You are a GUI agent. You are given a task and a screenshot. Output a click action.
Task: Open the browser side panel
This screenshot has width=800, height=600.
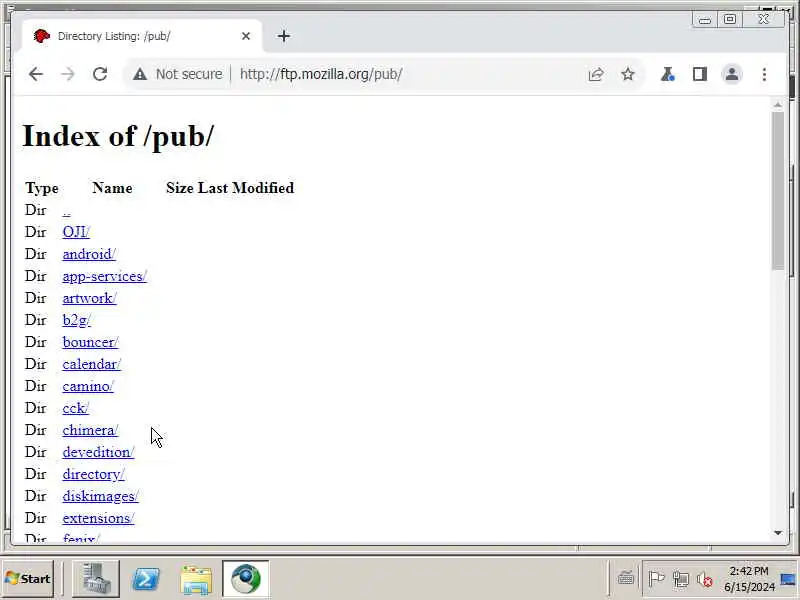(x=699, y=74)
